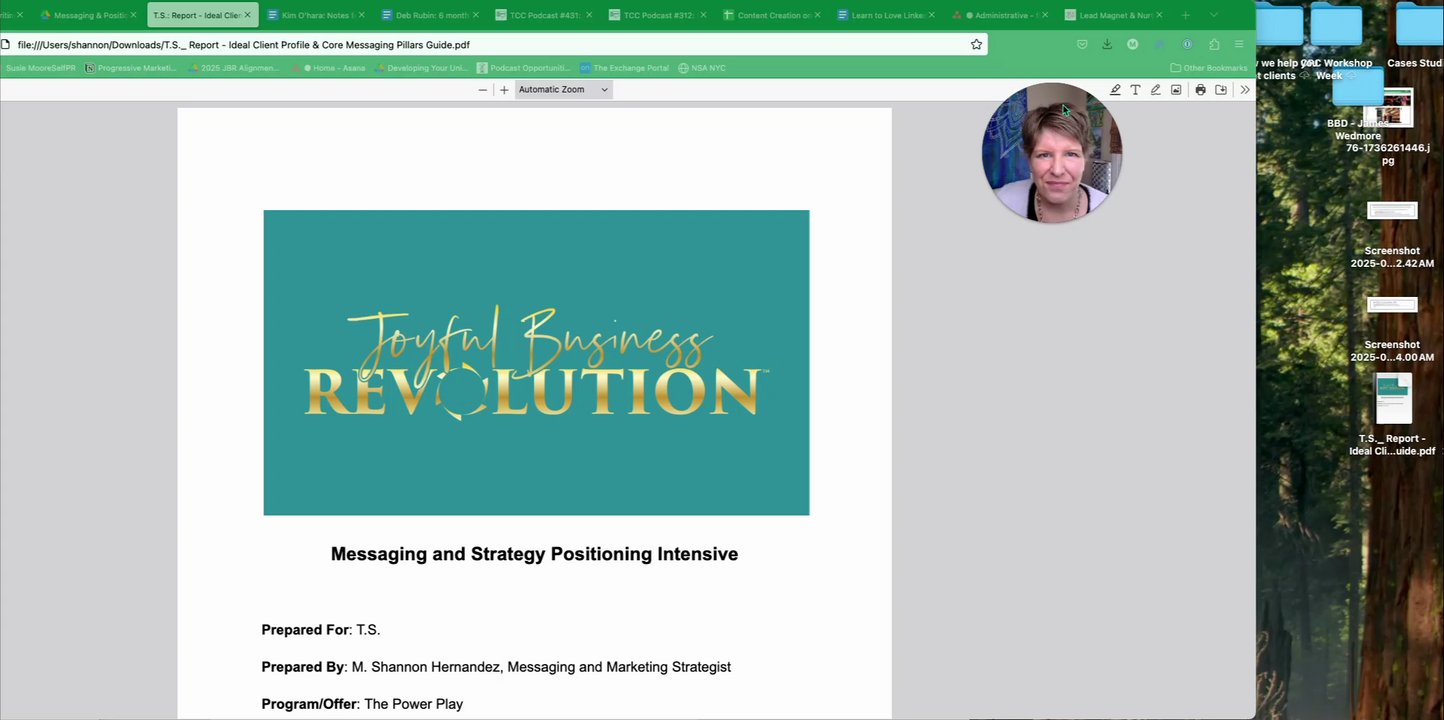The width and height of the screenshot is (1444, 720).
Task: Print the PDF document
Action: click(x=1200, y=90)
